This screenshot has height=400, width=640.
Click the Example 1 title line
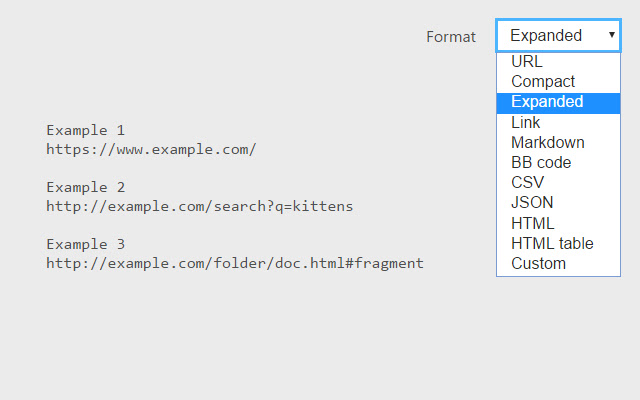[86, 130]
